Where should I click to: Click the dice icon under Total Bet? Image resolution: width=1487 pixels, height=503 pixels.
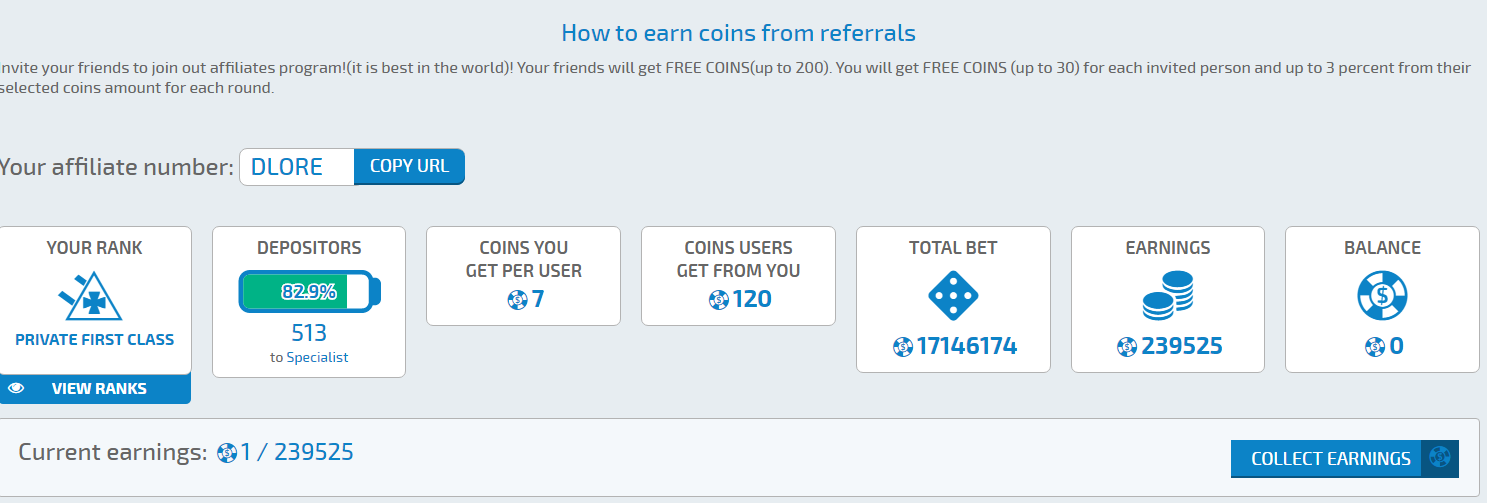coord(953,296)
